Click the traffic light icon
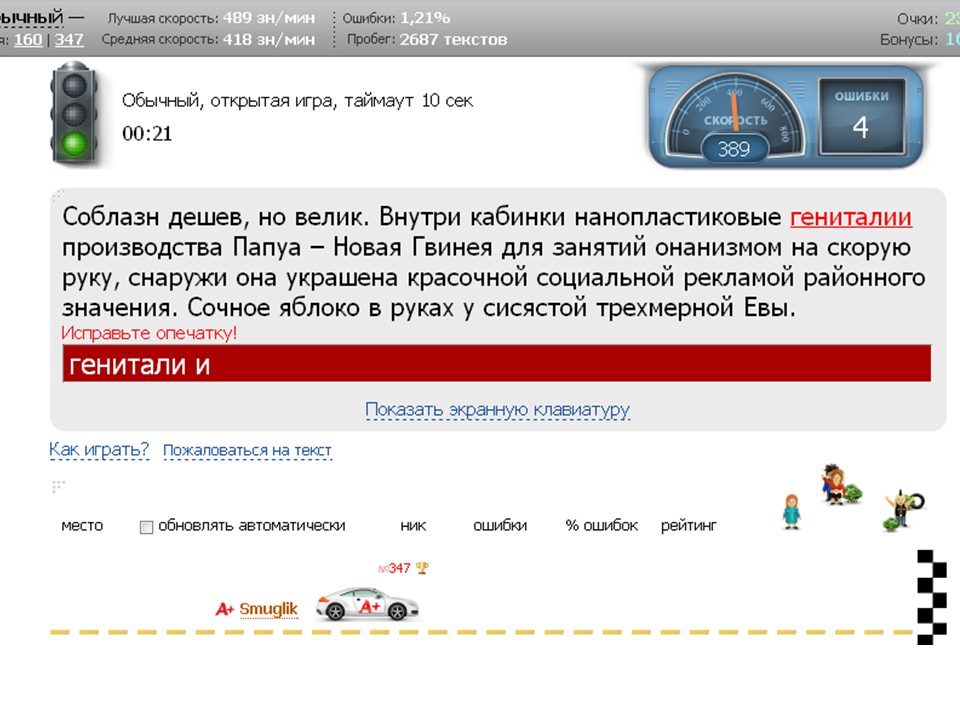960x720 pixels. point(75,113)
